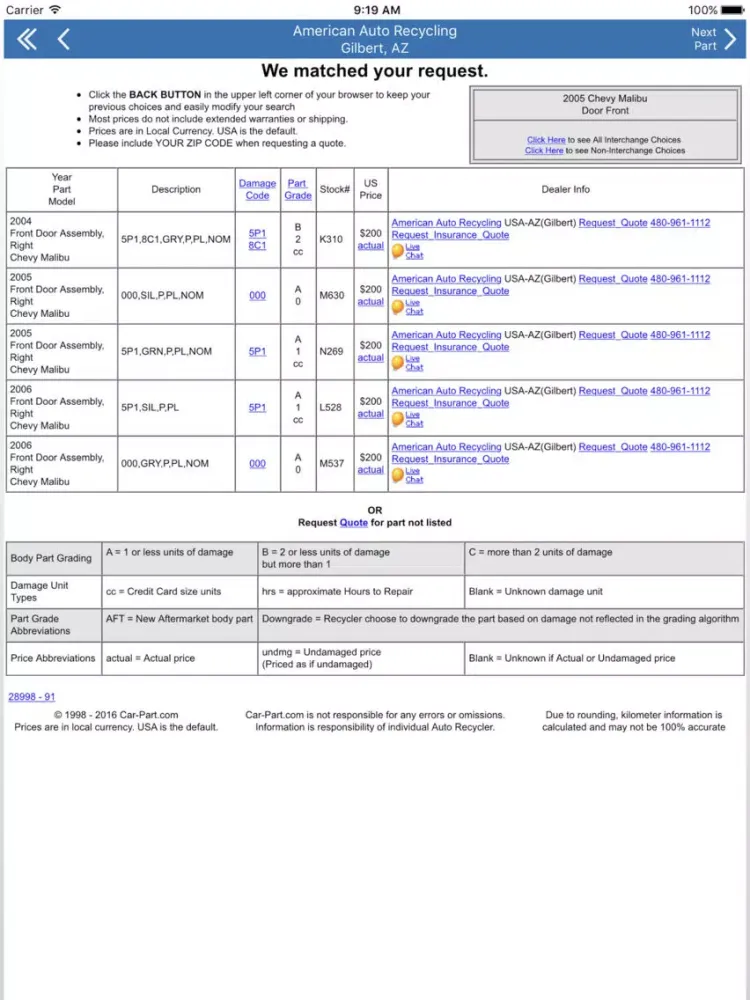The width and height of the screenshot is (750, 1000).
Task: Open American Auto Recycling link in M630 row
Action: tap(446, 279)
